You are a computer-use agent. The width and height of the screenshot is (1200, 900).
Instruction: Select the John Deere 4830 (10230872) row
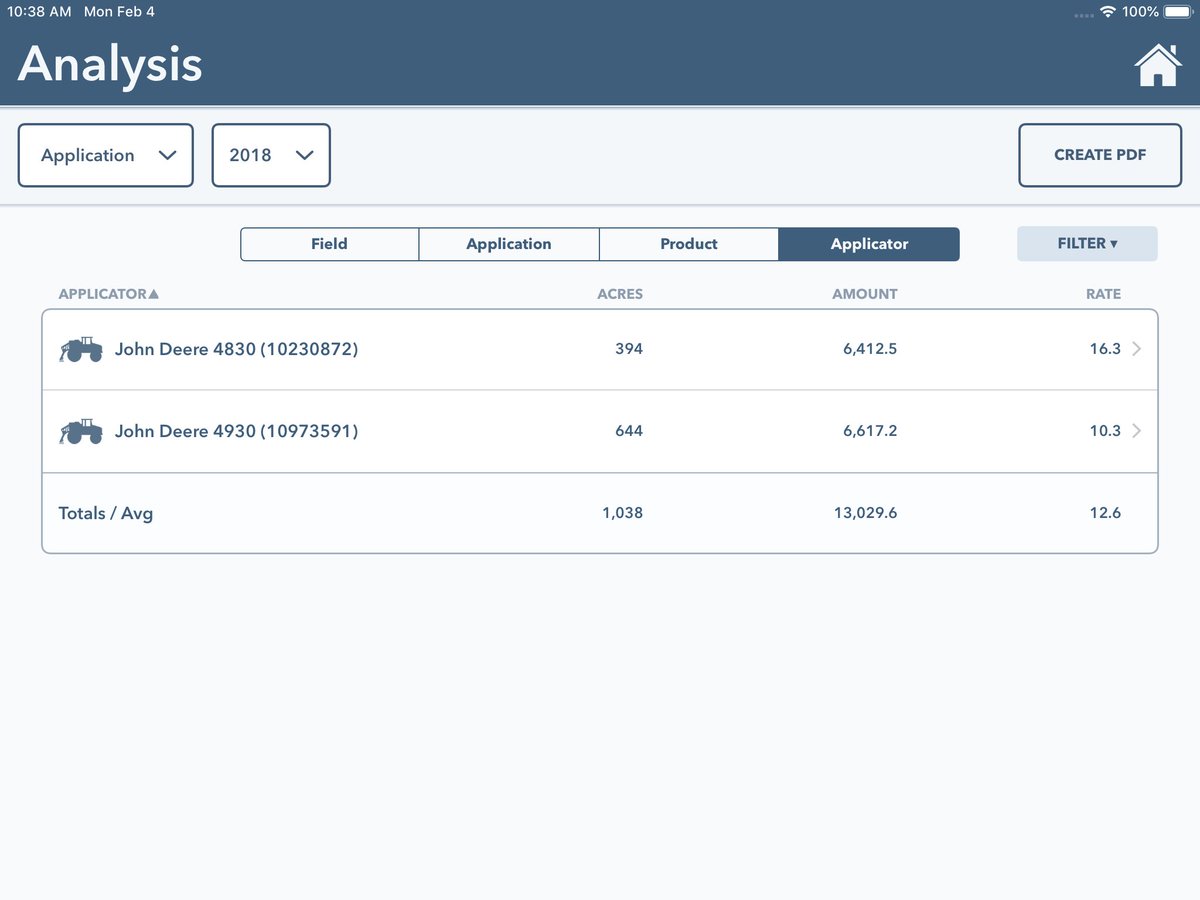coord(600,350)
